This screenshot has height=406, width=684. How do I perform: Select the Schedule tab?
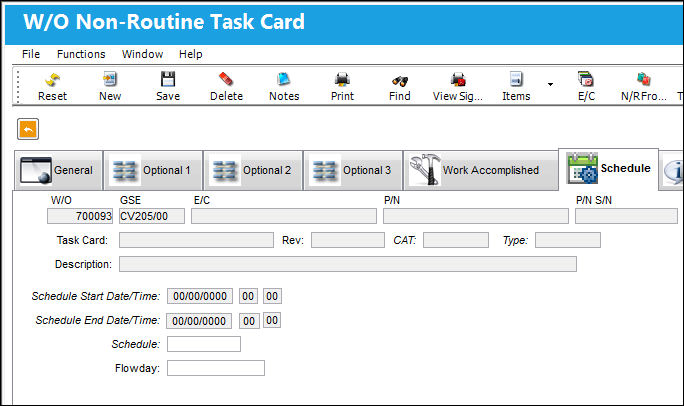point(609,169)
